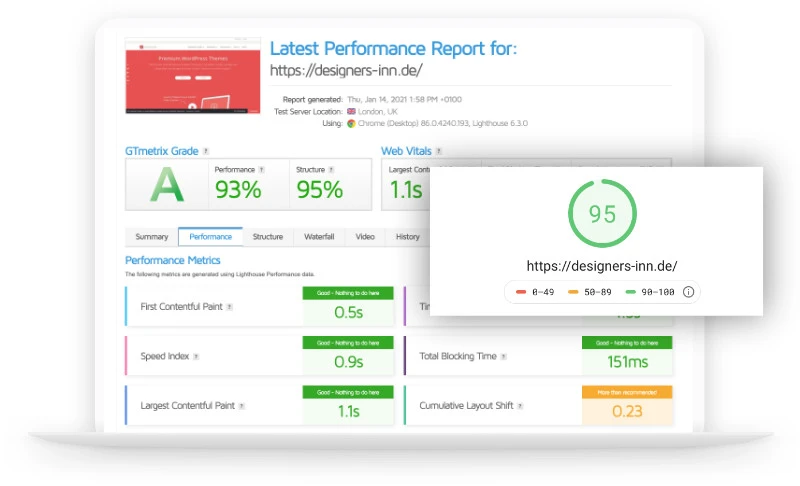The height and width of the screenshot is (486, 800).
Task: Open help for Total Blocking Time
Action: point(504,356)
